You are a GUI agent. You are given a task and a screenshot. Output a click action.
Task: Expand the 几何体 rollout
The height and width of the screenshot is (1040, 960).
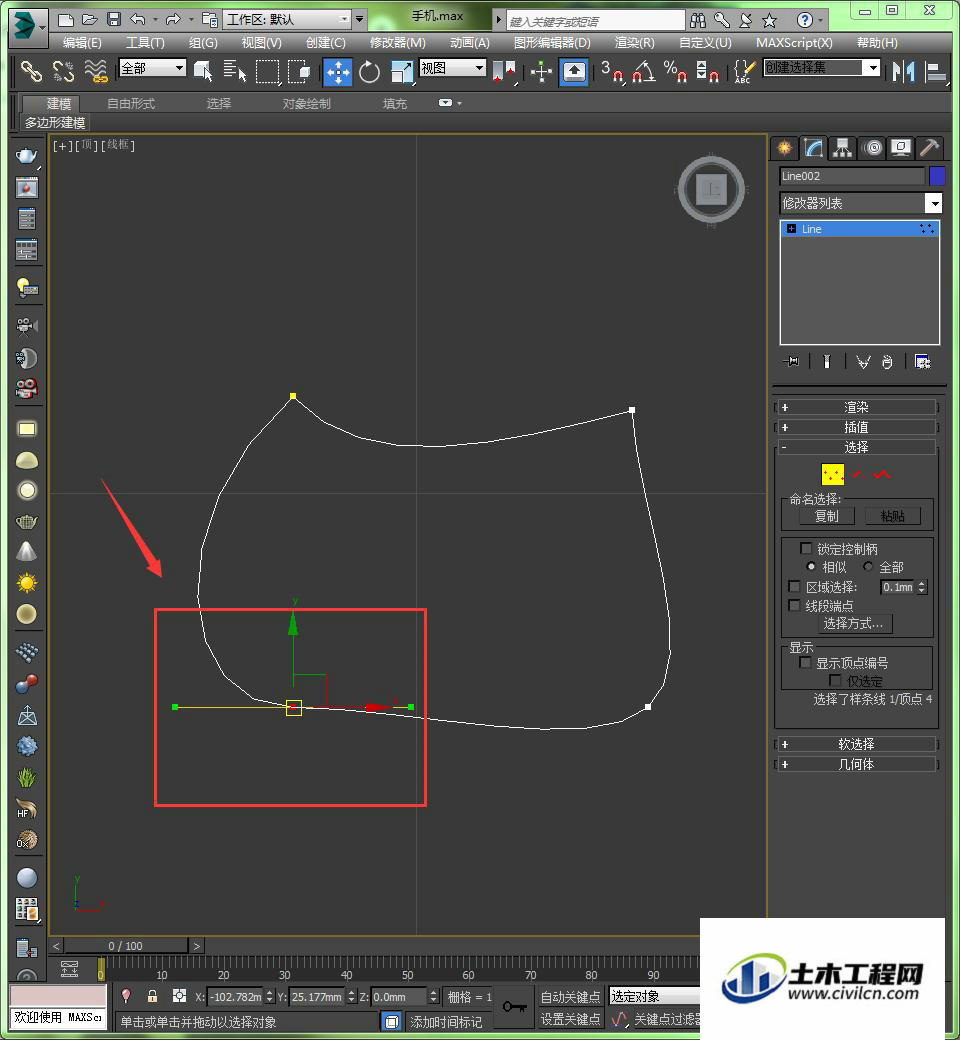tap(855, 764)
